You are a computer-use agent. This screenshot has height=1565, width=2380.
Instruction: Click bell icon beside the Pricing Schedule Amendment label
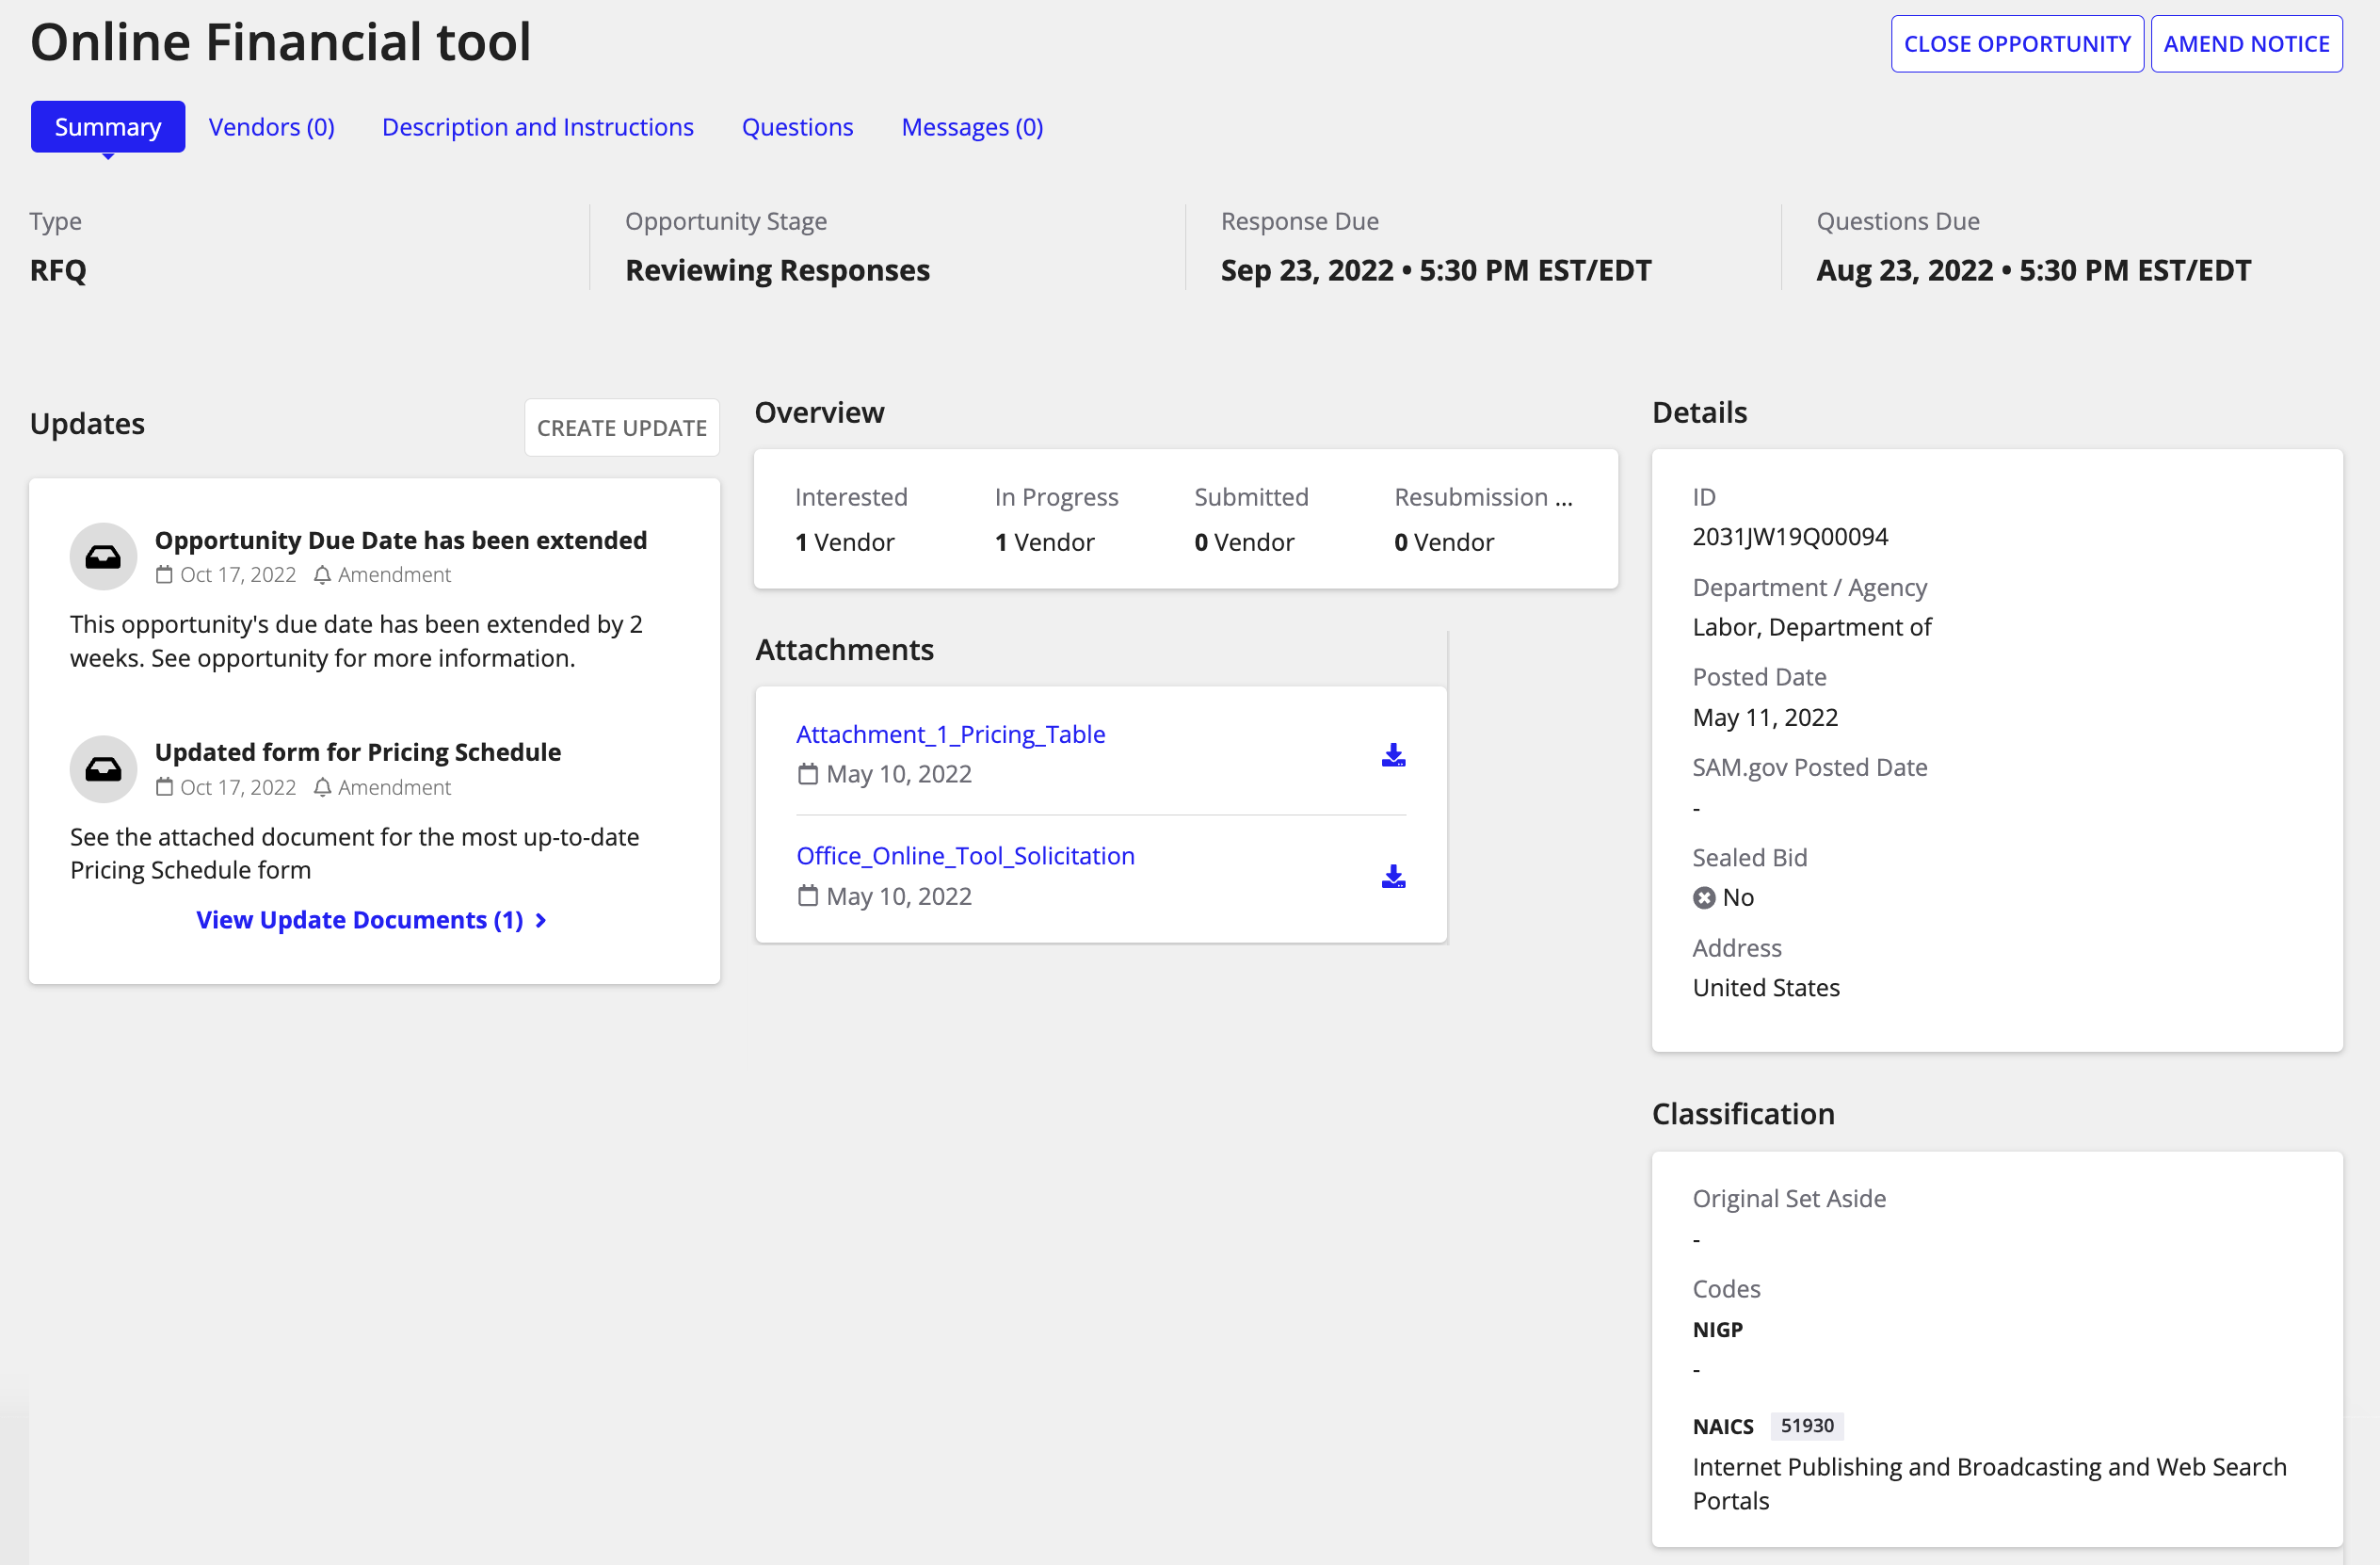click(x=322, y=788)
